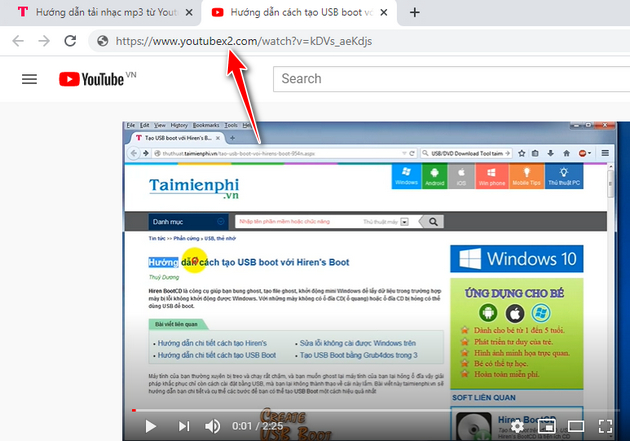Click the Taimienphi.vn logo
Image resolution: width=630 pixels, height=441 pixels.
coord(194,188)
